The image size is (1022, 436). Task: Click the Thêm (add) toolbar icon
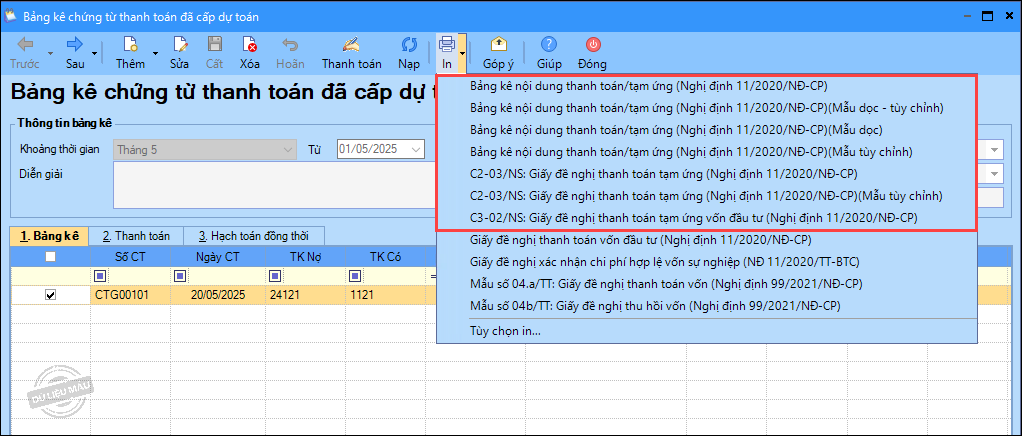coord(129,45)
